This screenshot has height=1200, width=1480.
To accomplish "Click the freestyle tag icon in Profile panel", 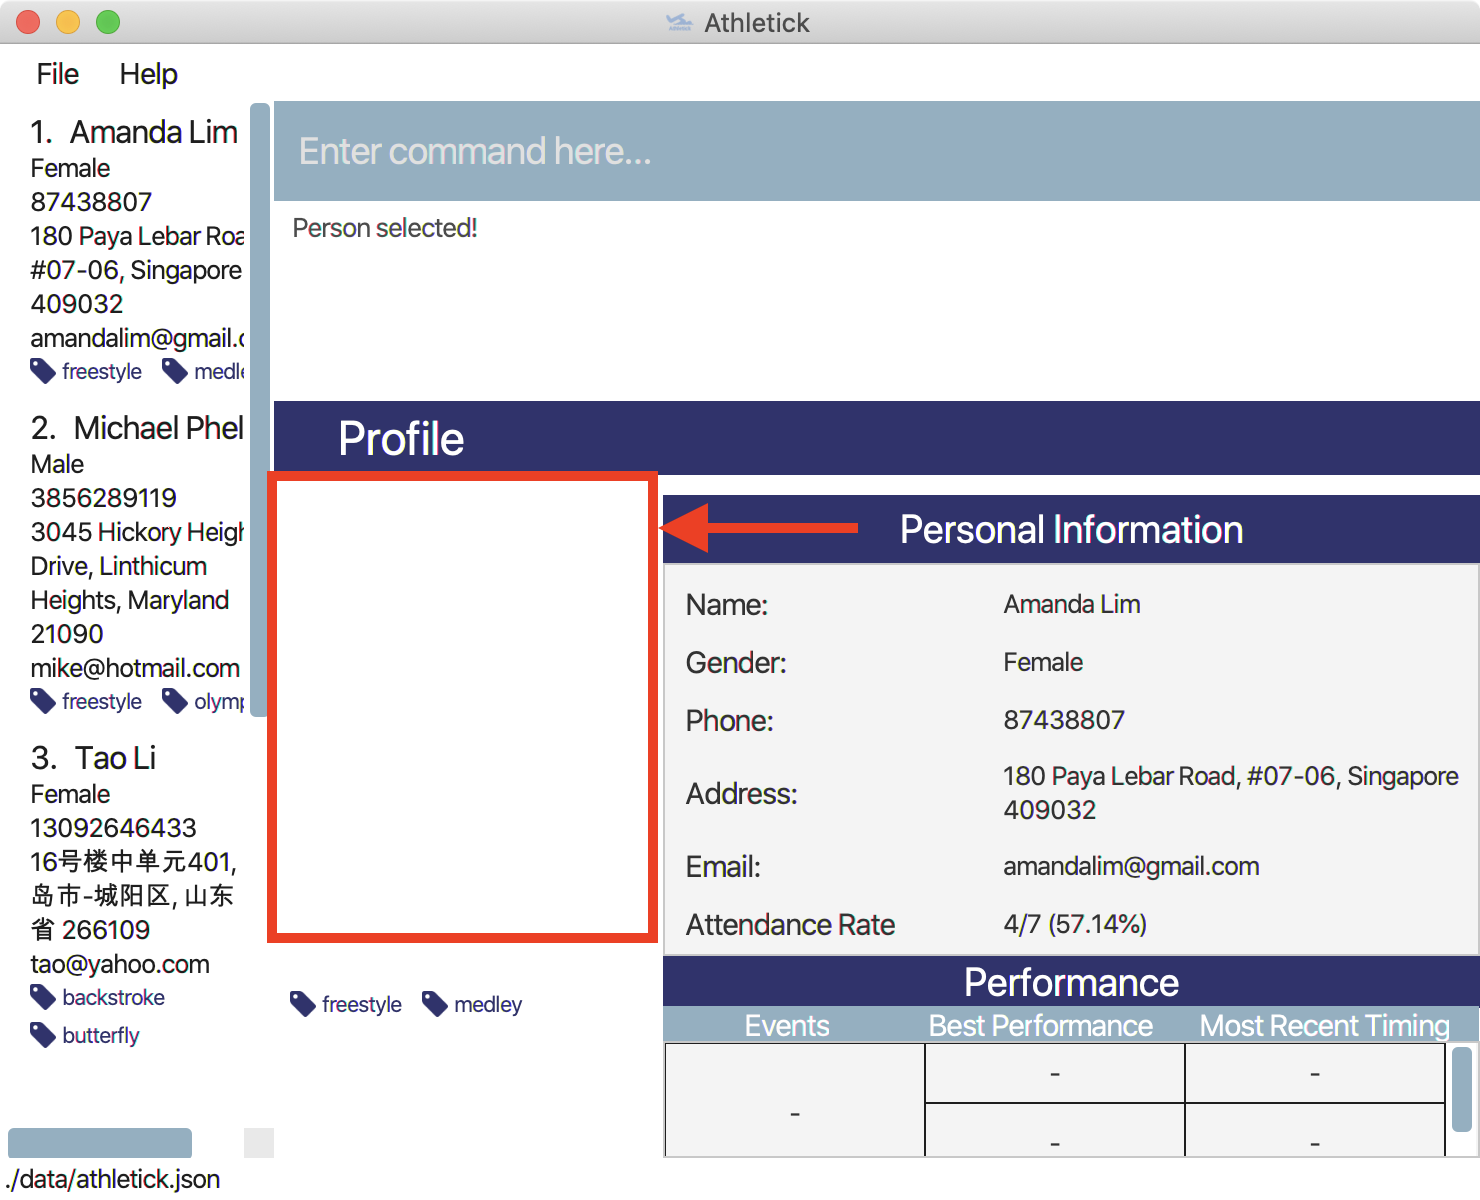I will 303,1004.
